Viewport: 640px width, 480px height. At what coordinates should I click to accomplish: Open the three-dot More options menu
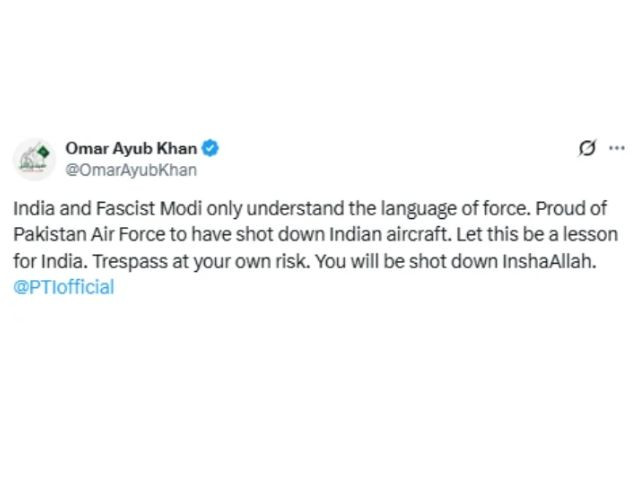point(617,148)
